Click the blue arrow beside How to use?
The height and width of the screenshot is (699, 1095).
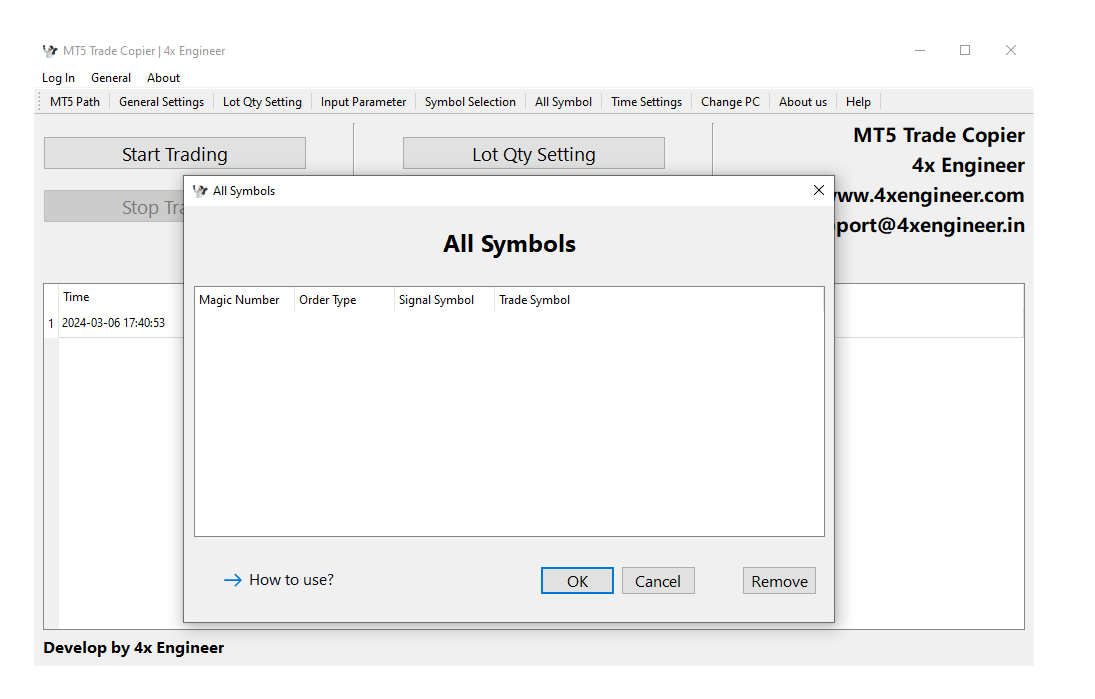coord(233,580)
